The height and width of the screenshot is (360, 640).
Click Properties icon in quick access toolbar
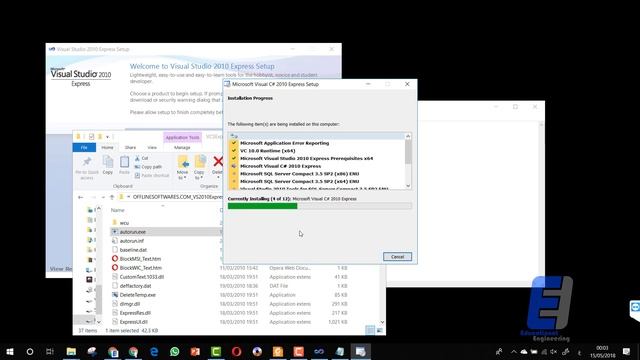click(x=91, y=137)
